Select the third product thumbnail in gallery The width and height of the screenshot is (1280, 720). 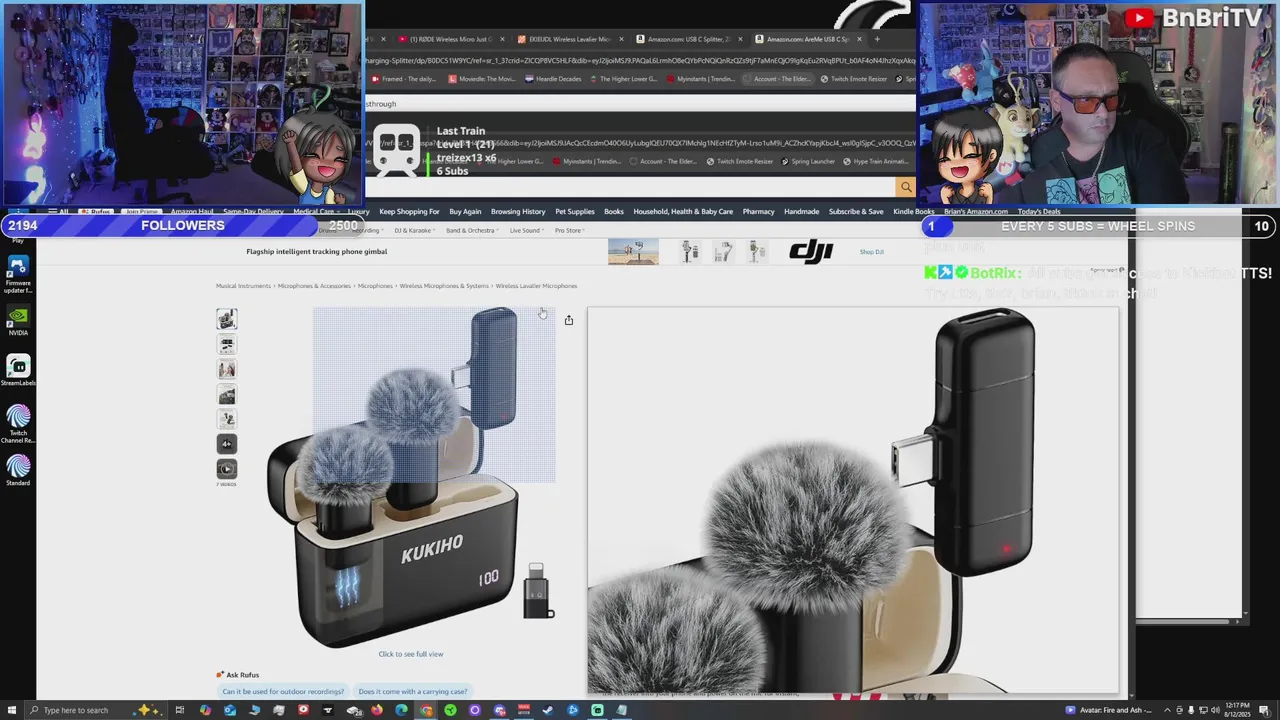coord(227,369)
